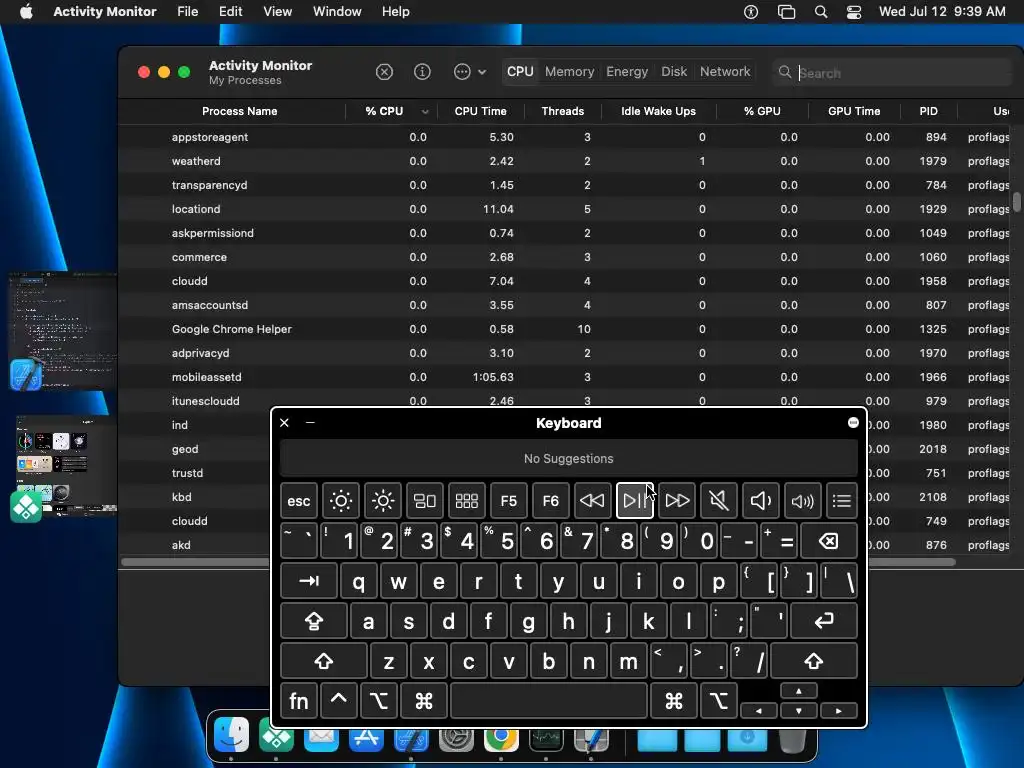Image resolution: width=1024 pixels, height=768 pixels.
Task: Tap the Mission Control key on the virtual keyboard
Action: 425,501
